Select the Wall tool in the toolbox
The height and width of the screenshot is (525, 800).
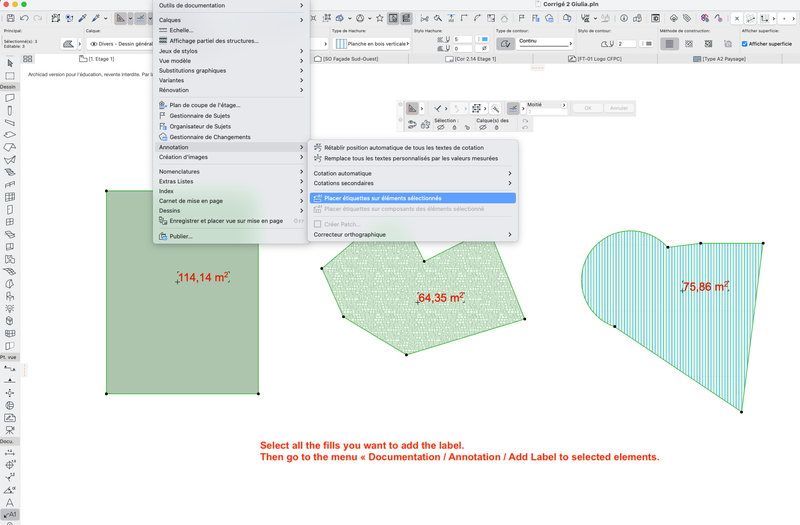point(10,98)
